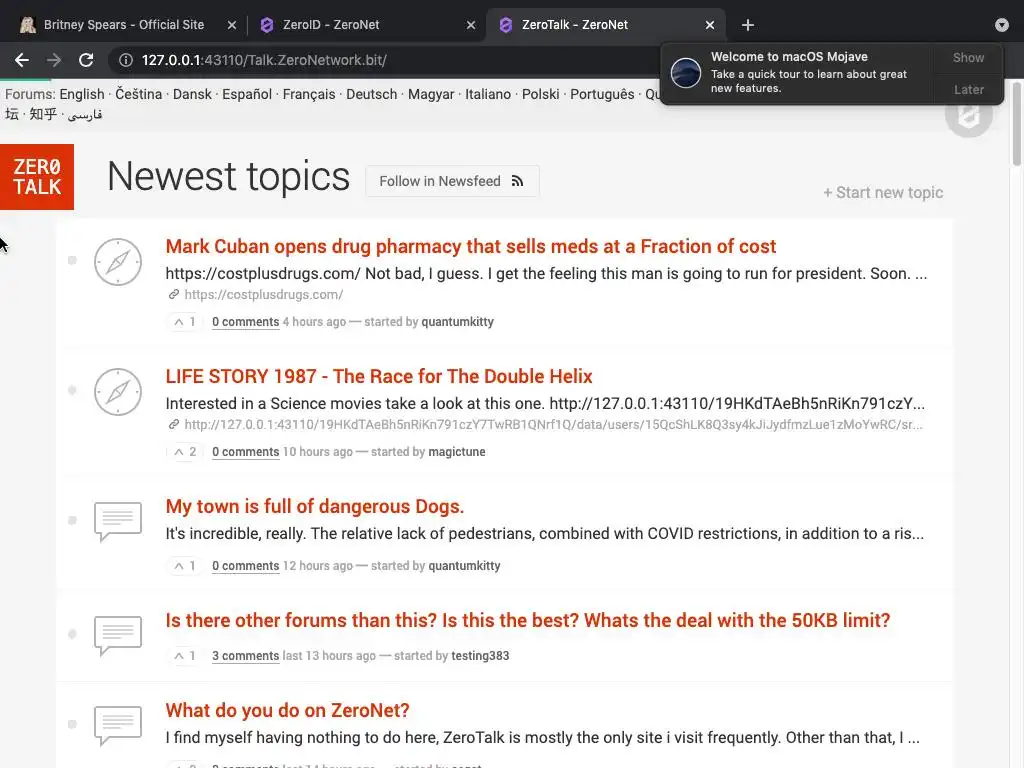Image resolution: width=1024 pixels, height=768 pixels.
Task: Click the Follow in Newsfeed button
Action: tap(452, 181)
